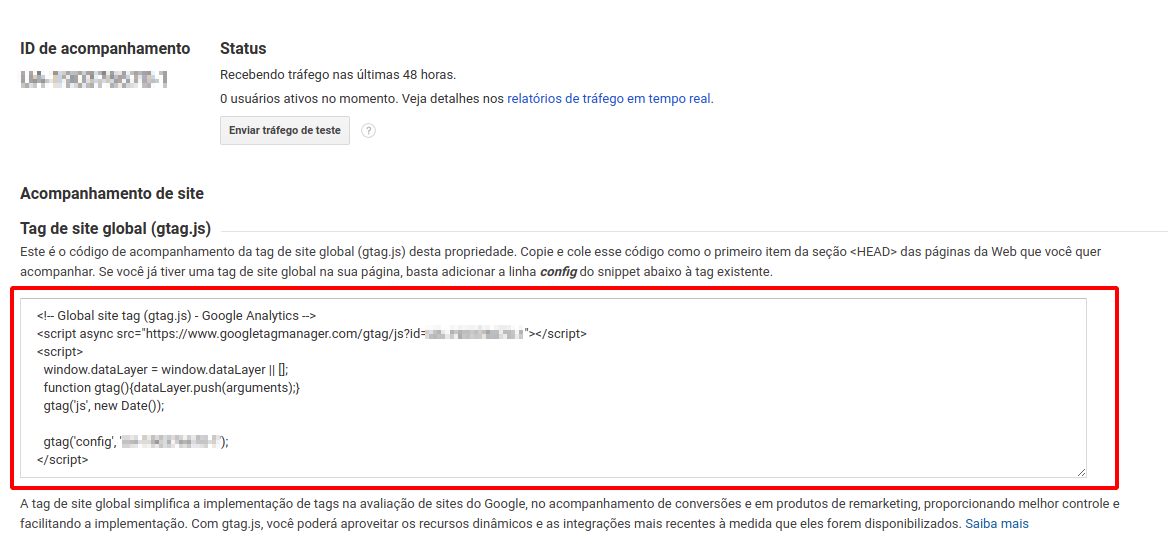Viewport: 1168px width, 558px height.
Task: Follow the Saiba mais link
Action: click(997, 524)
